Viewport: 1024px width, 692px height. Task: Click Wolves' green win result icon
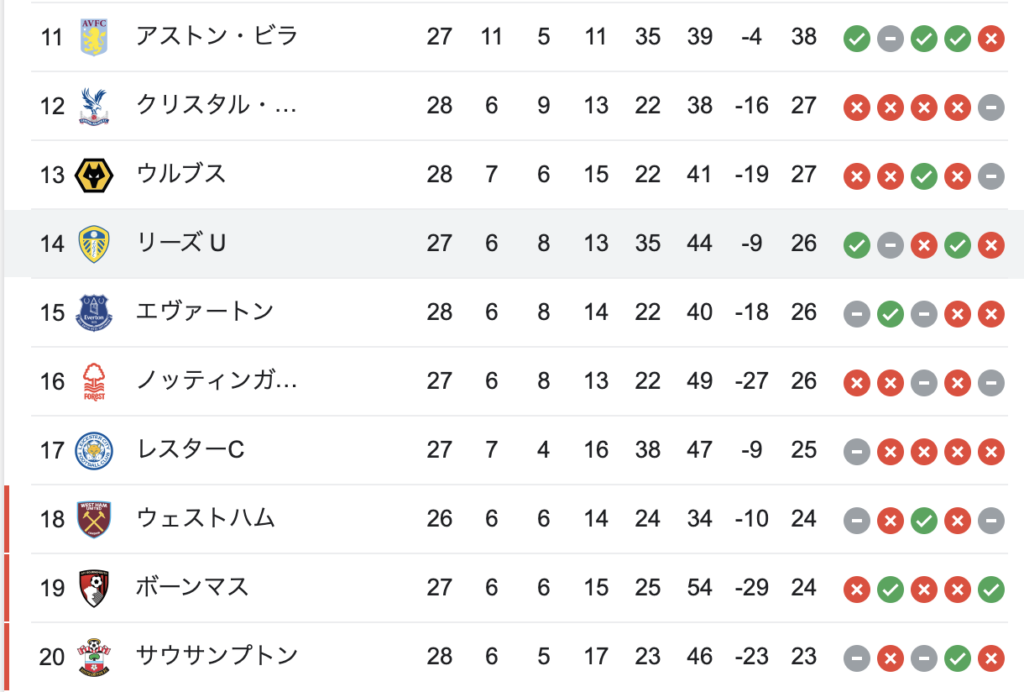[923, 176]
